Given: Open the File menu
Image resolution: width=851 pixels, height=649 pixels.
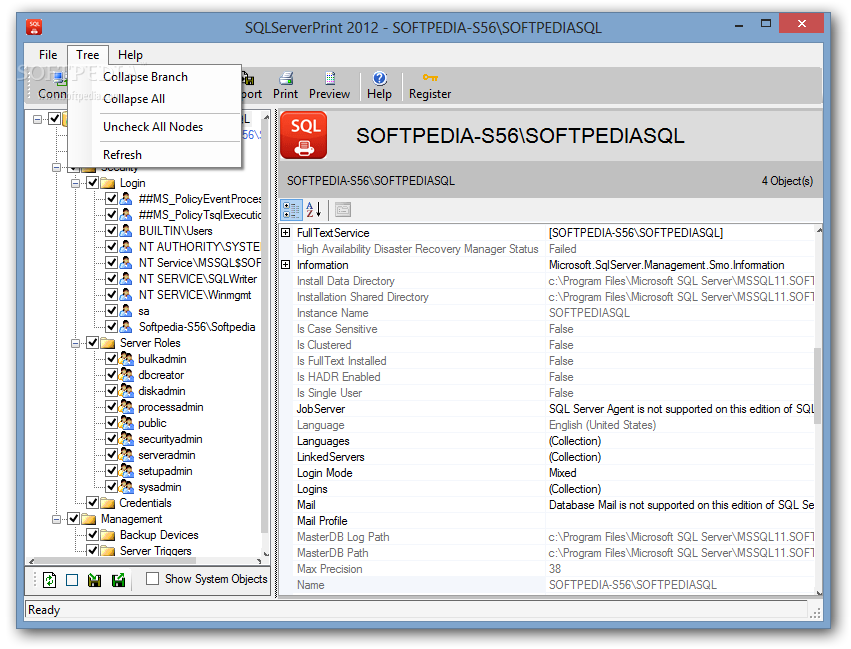Looking at the screenshot, I should [48, 55].
